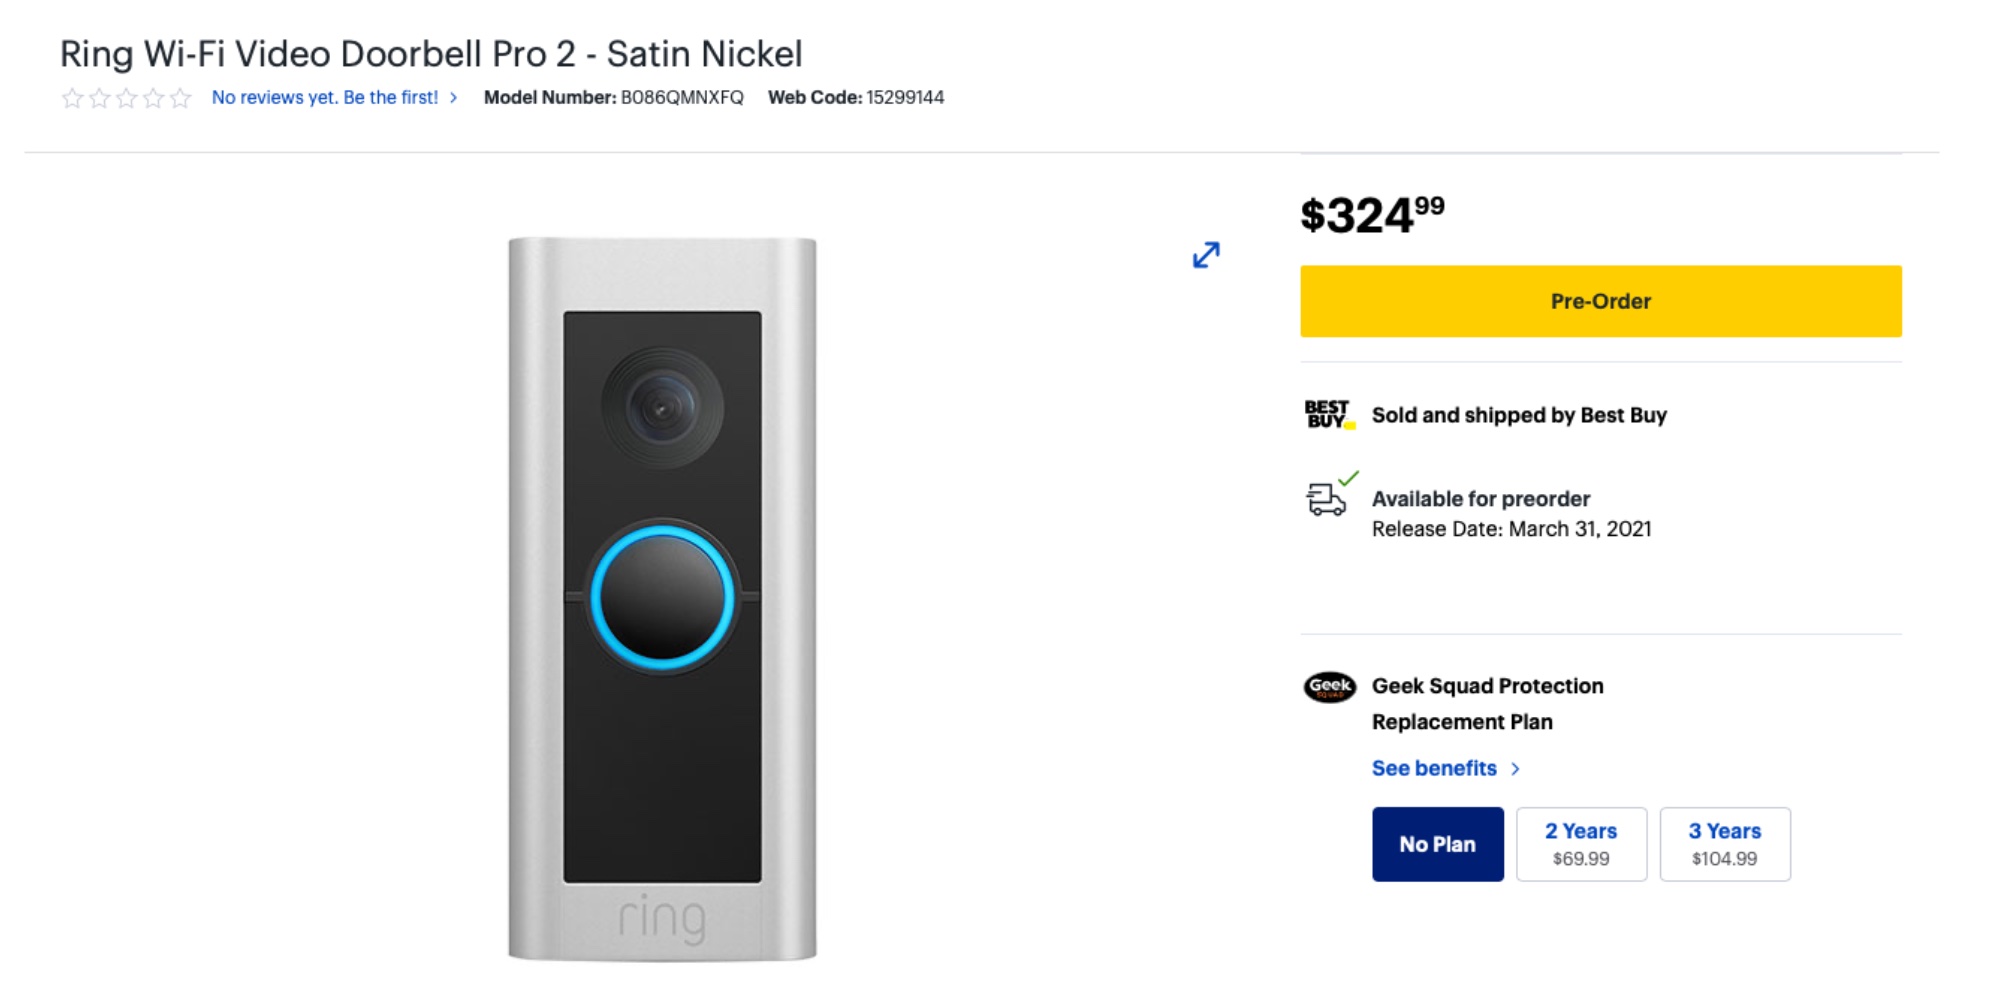The image size is (2000, 1000).
Task: Click the $324.99 price
Action: [x=1370, y=214]
